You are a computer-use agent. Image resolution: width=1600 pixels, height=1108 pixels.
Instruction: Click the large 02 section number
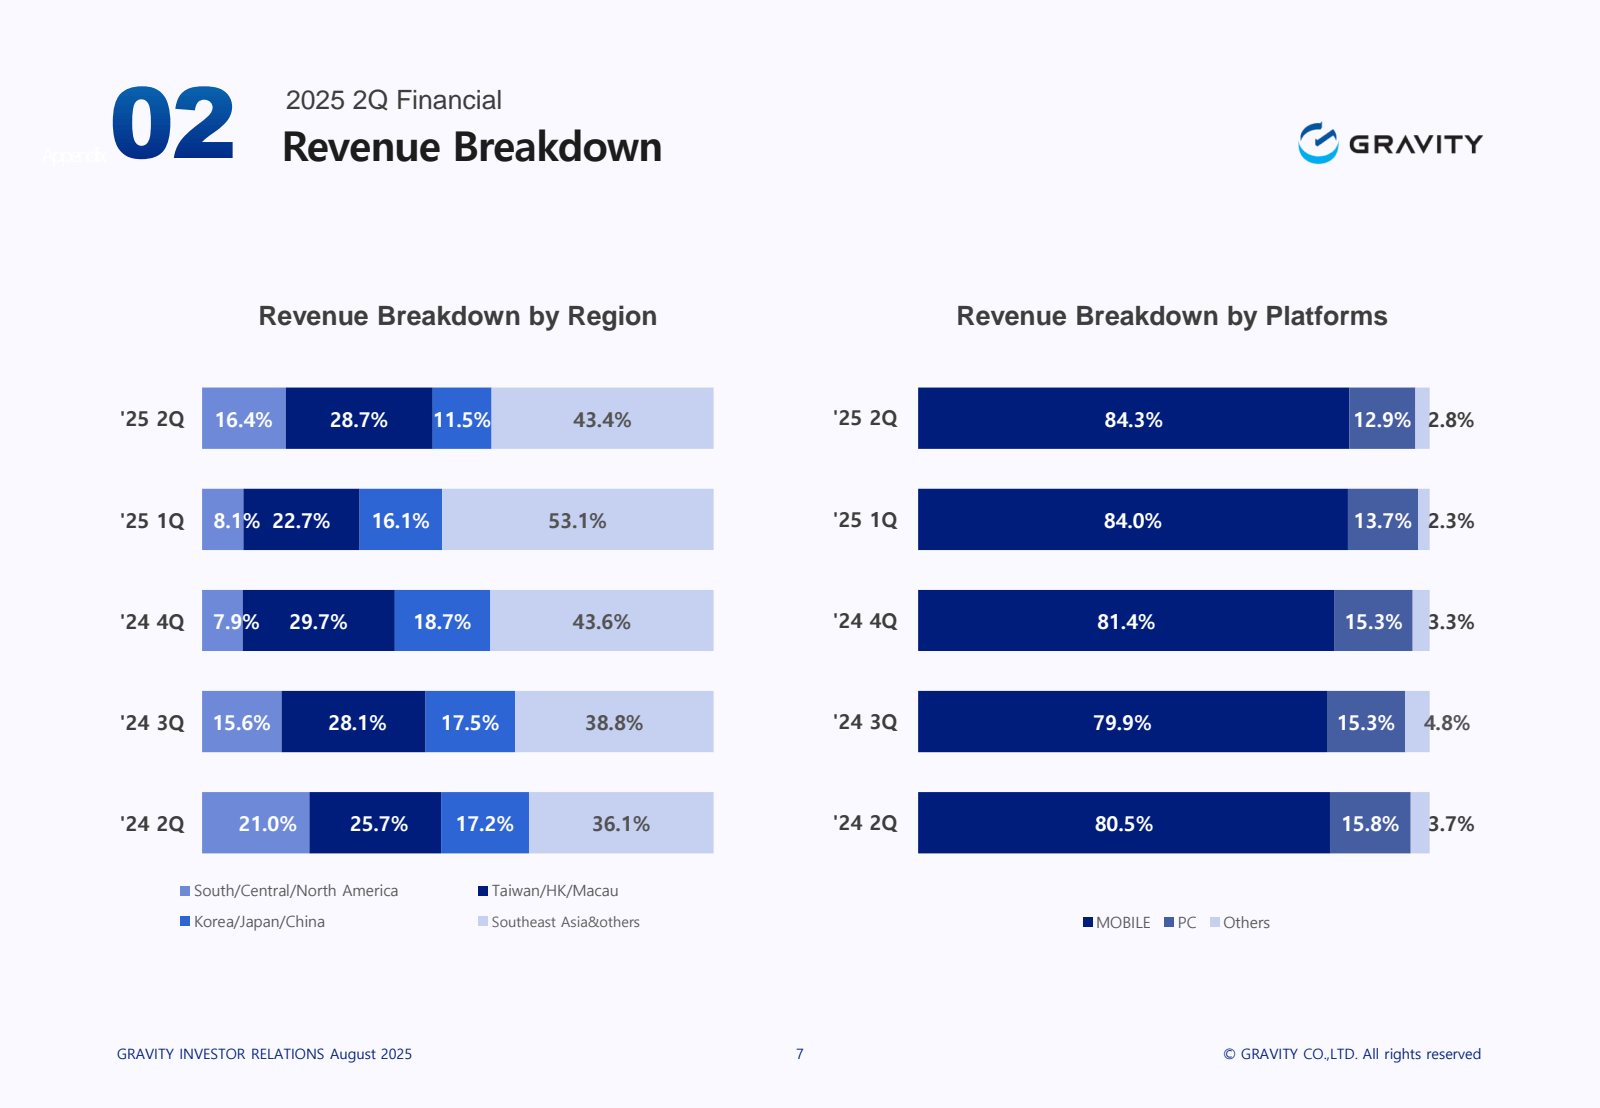(x=173, y=124)
